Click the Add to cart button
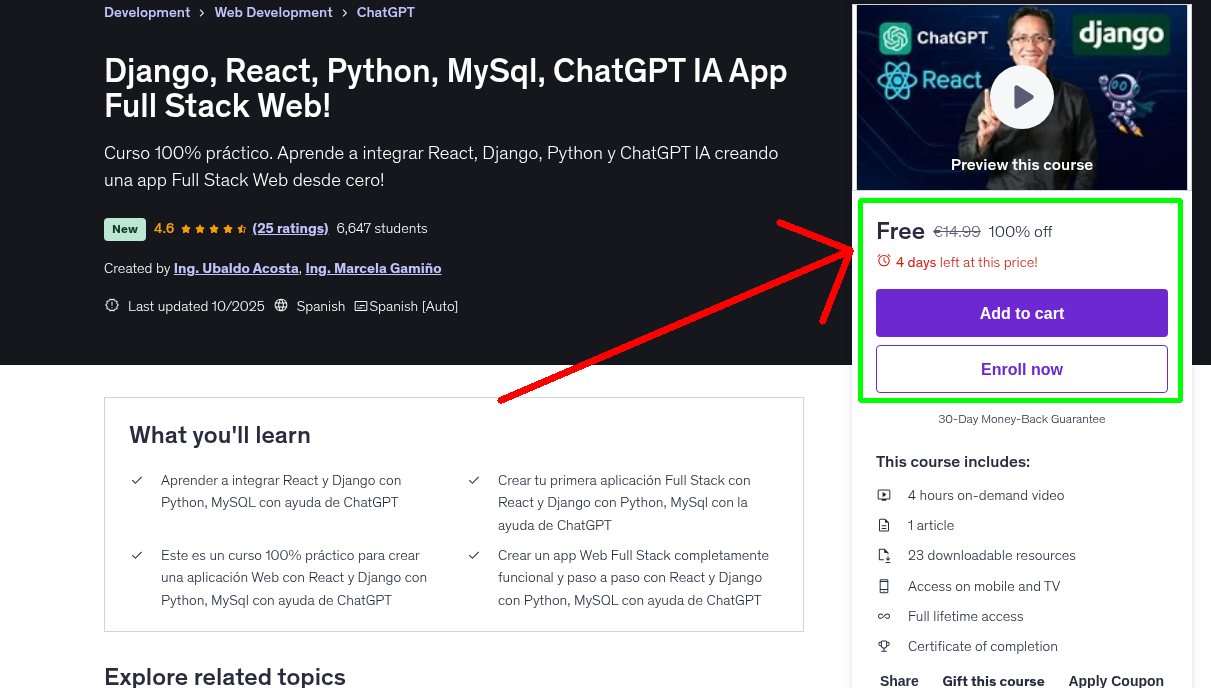 (x=1021, y=313)
